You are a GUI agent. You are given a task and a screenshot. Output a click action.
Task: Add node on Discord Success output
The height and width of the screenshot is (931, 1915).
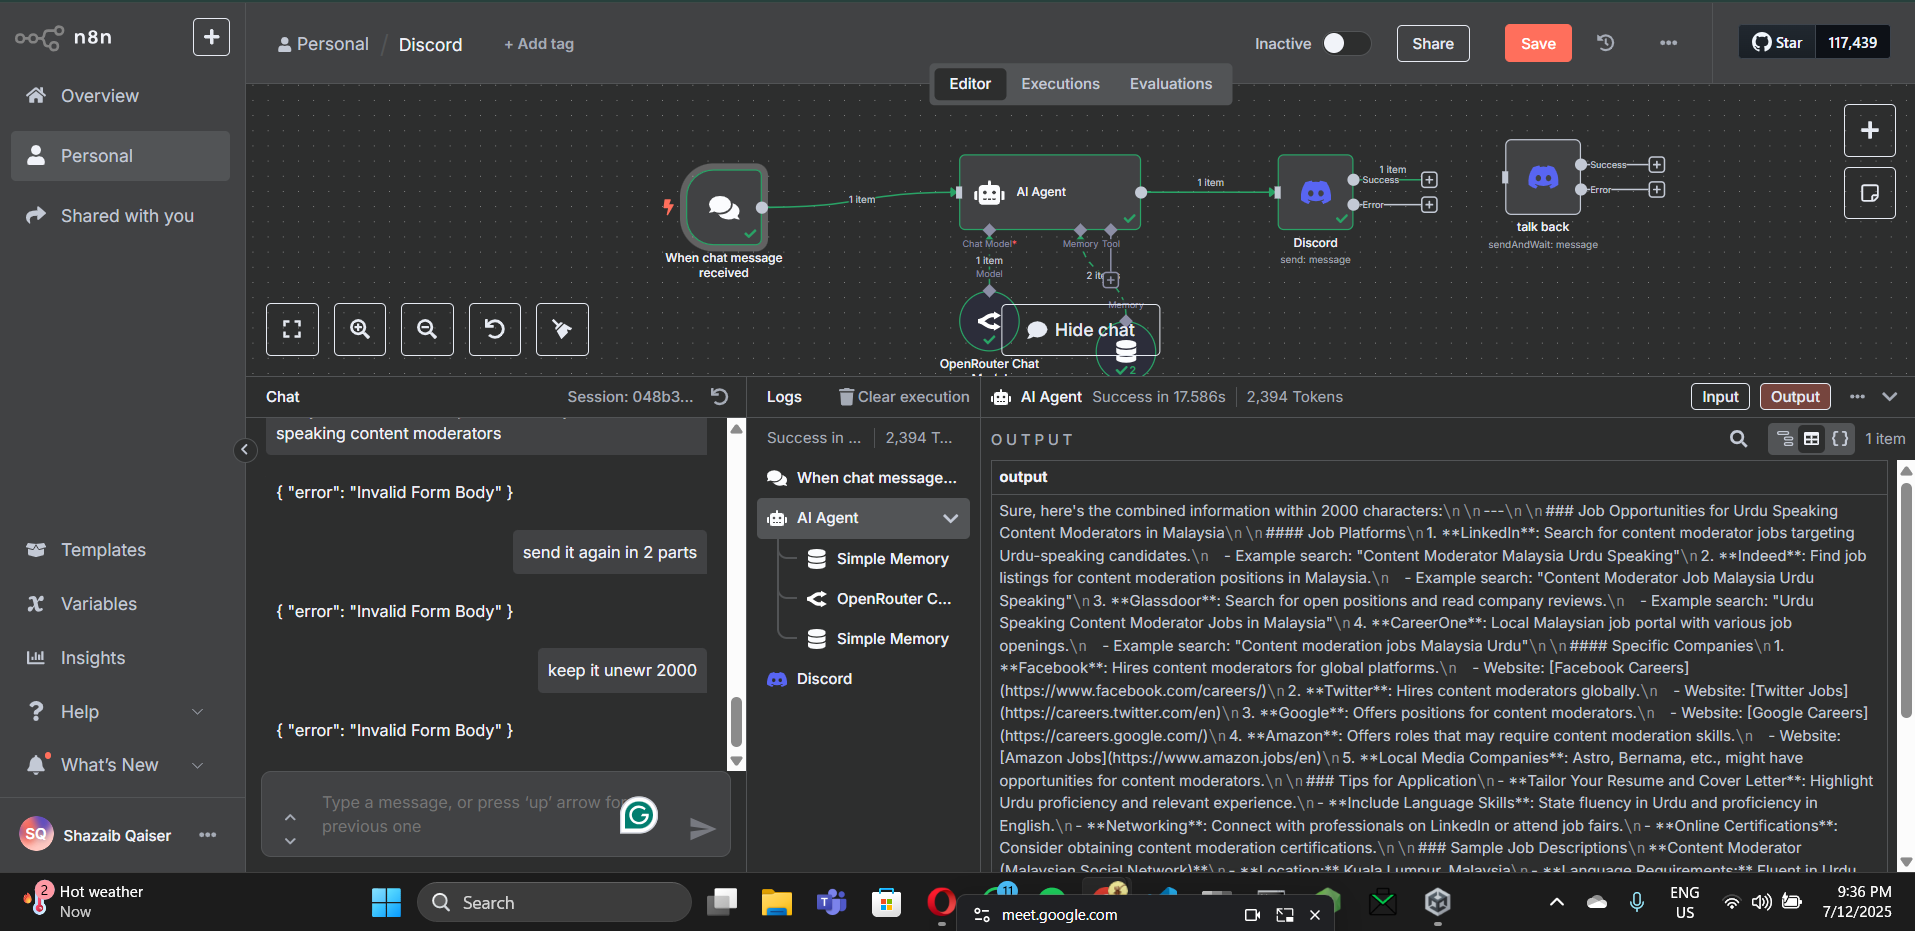pyautogui.click(x=1429, y=180)
